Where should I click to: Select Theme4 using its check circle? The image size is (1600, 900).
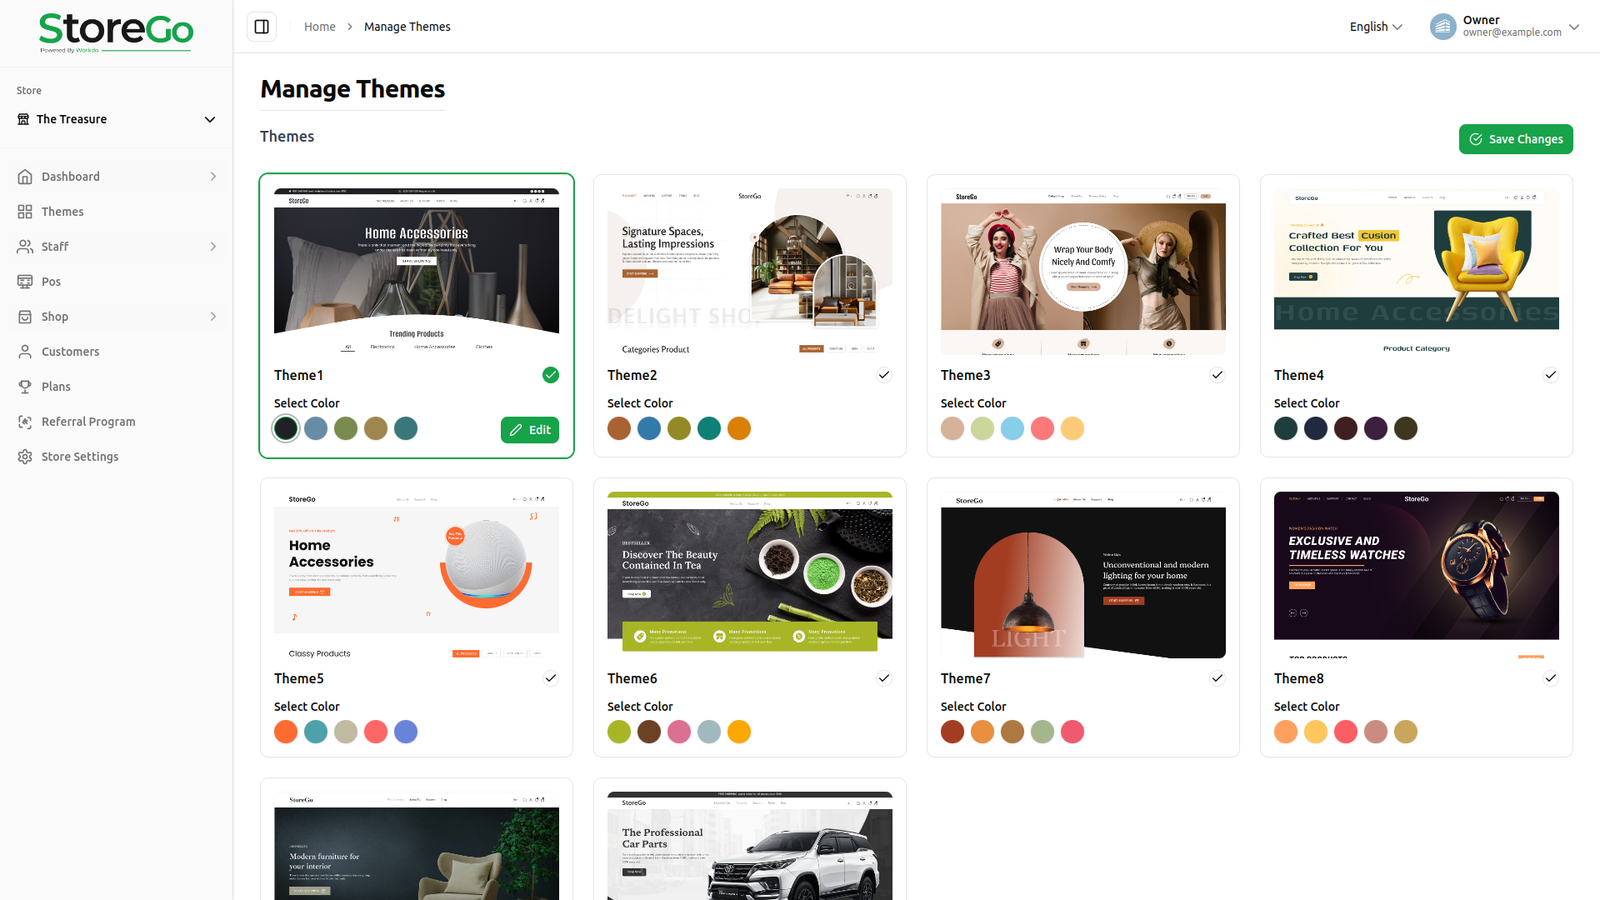click(x=1550, y=375)
